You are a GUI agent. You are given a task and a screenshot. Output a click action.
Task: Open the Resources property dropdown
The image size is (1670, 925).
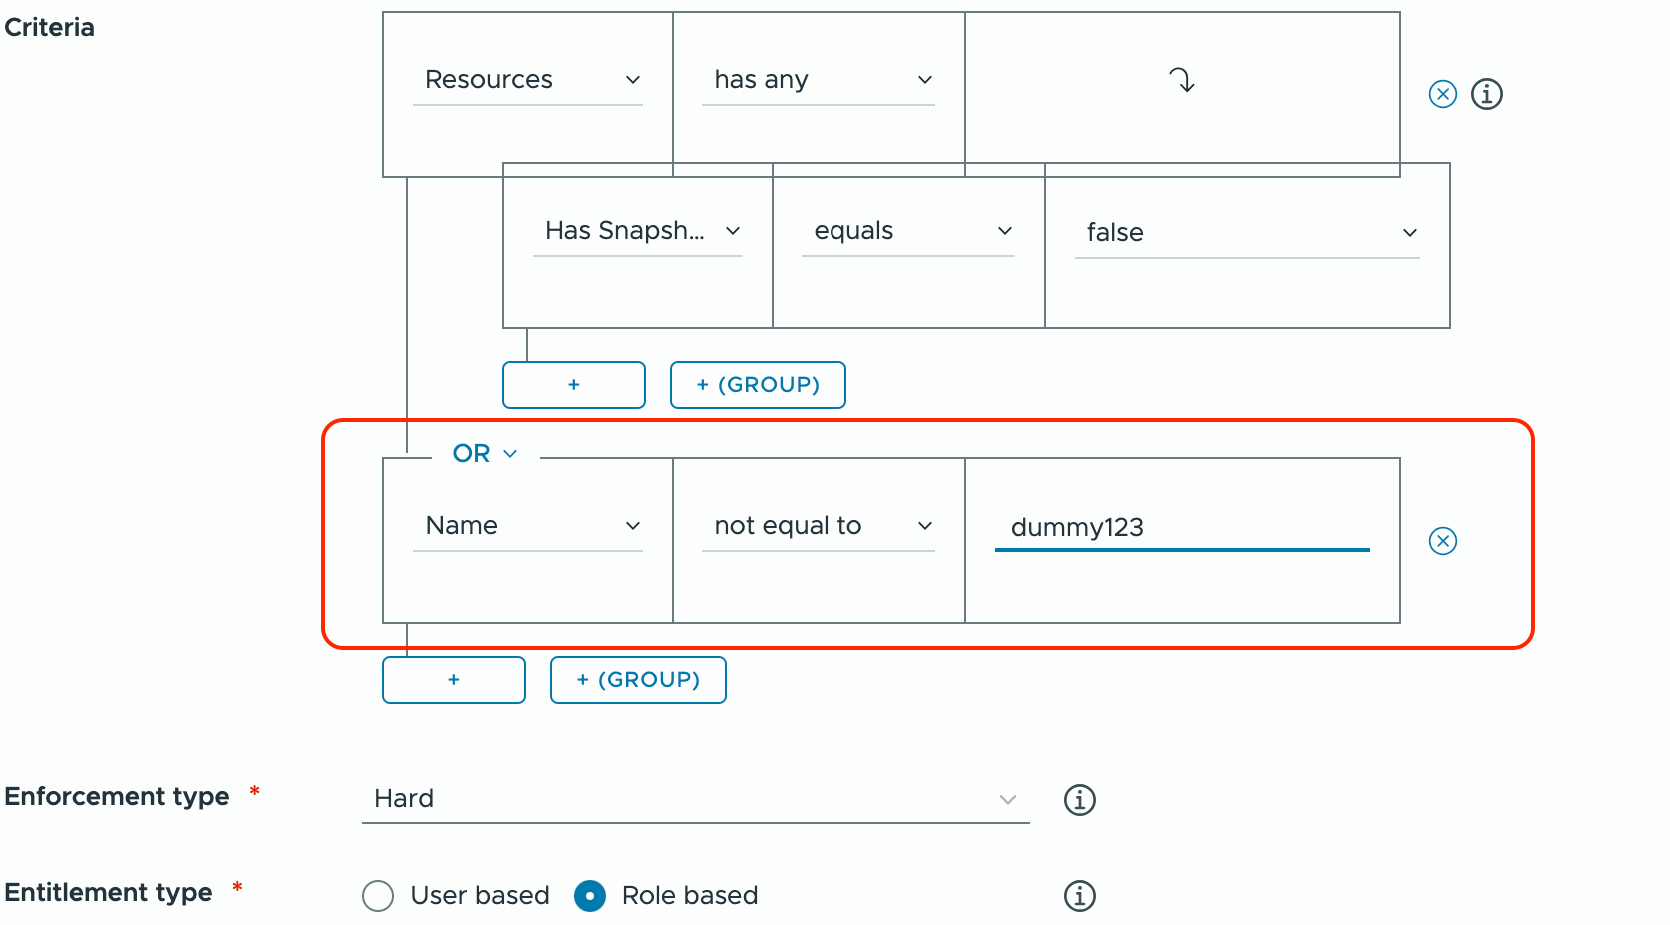(528, 80)
